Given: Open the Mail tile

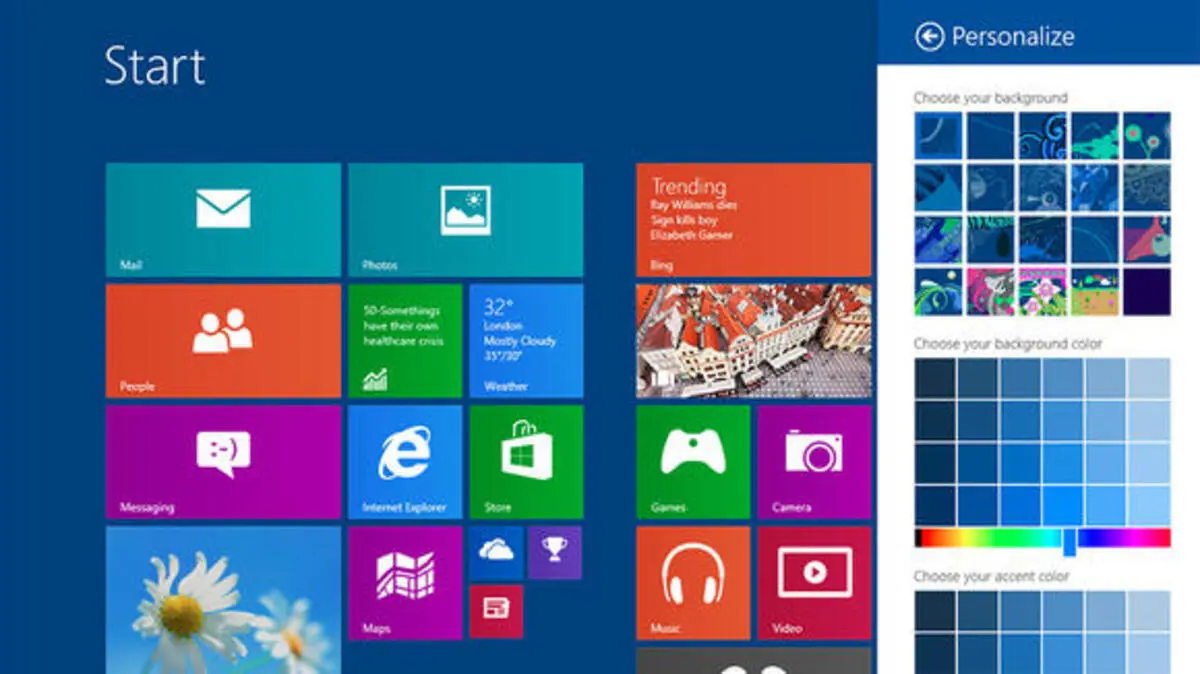Looking at the screenshot, I should [x=223, y=220].
